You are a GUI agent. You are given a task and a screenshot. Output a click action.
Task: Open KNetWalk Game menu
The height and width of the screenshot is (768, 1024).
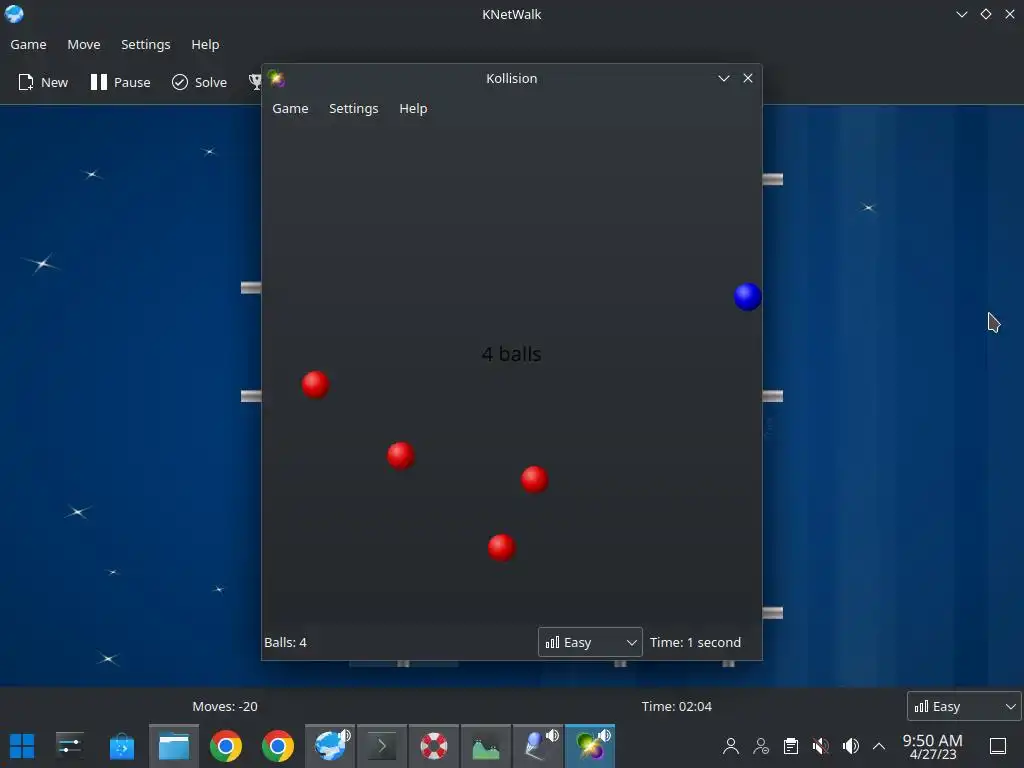[28, 44]
